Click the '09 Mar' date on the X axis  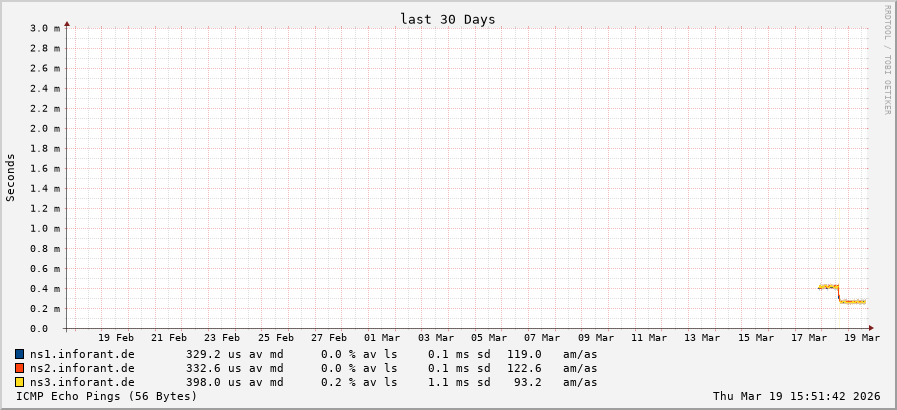[x=597, y=338]
